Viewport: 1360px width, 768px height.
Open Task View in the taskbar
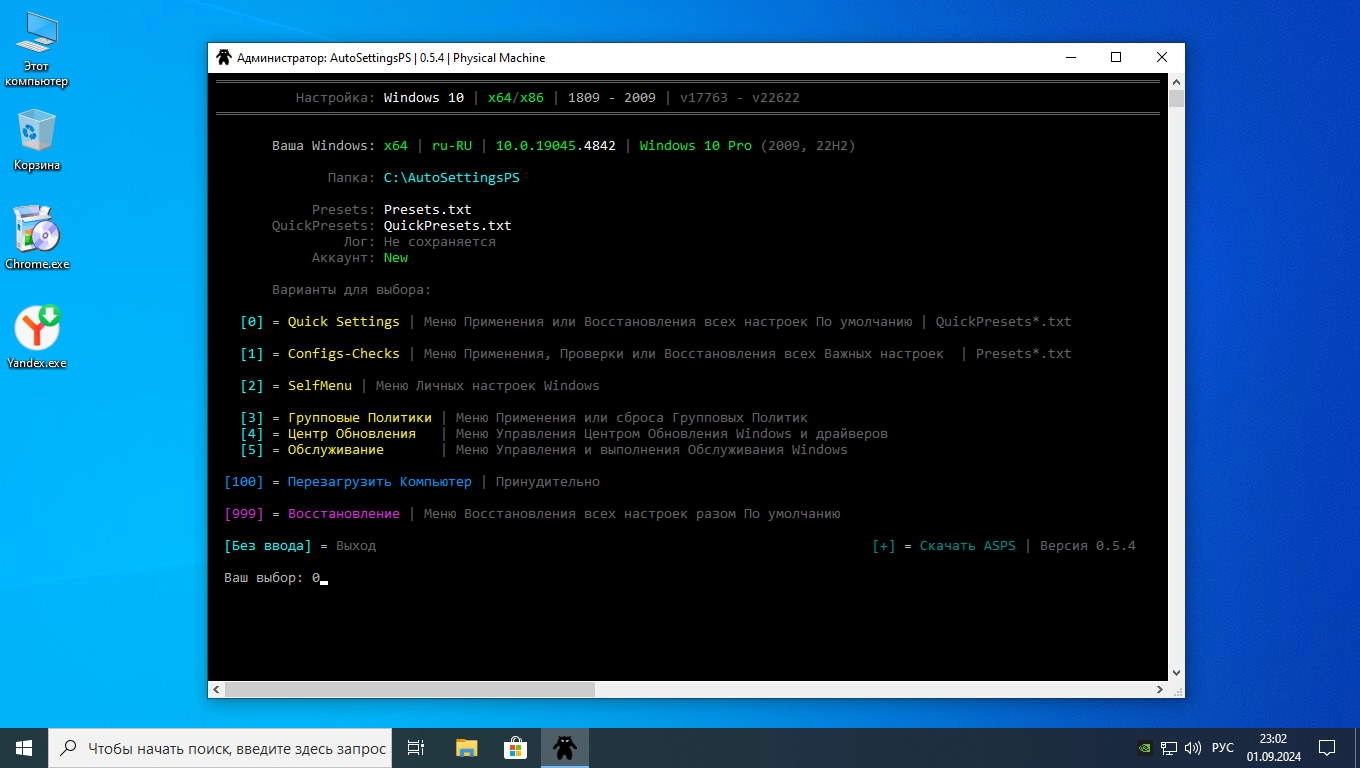point(416,748)
